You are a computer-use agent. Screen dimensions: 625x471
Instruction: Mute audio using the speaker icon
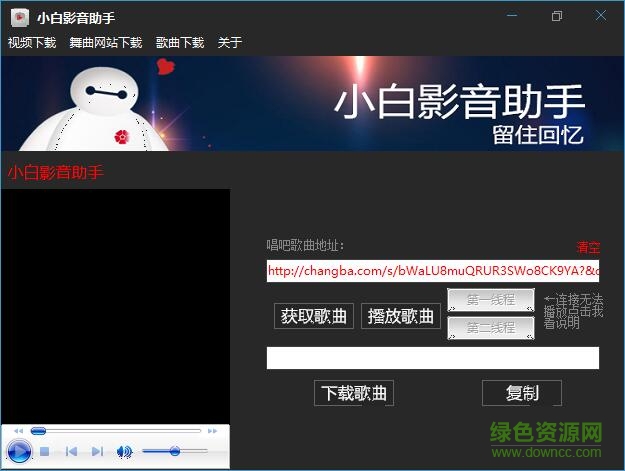pyautogui.click(x=124, y=452)
